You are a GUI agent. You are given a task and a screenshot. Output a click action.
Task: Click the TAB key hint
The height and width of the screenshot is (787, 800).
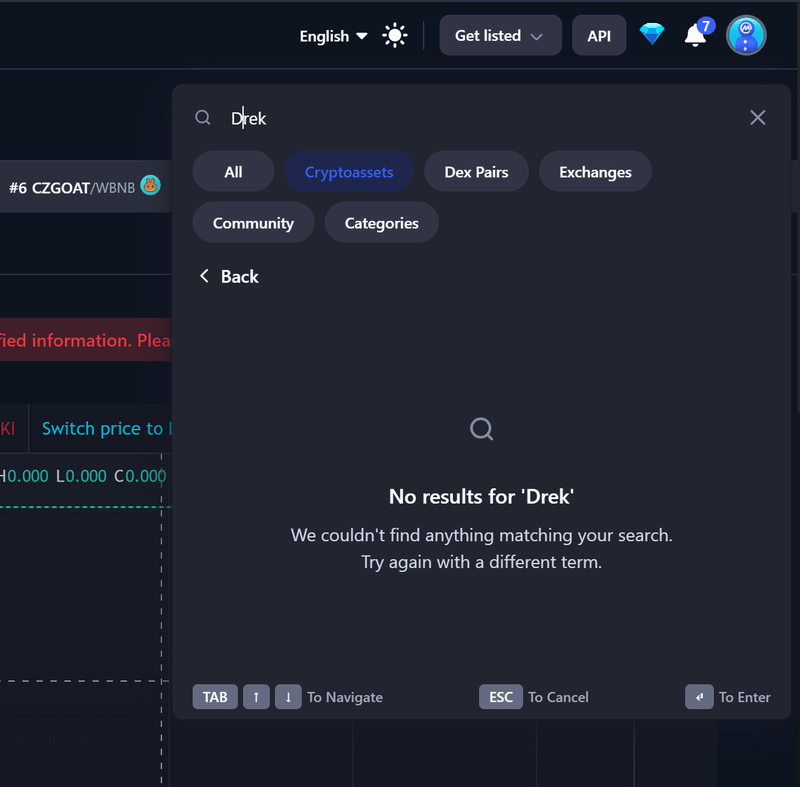215,697
